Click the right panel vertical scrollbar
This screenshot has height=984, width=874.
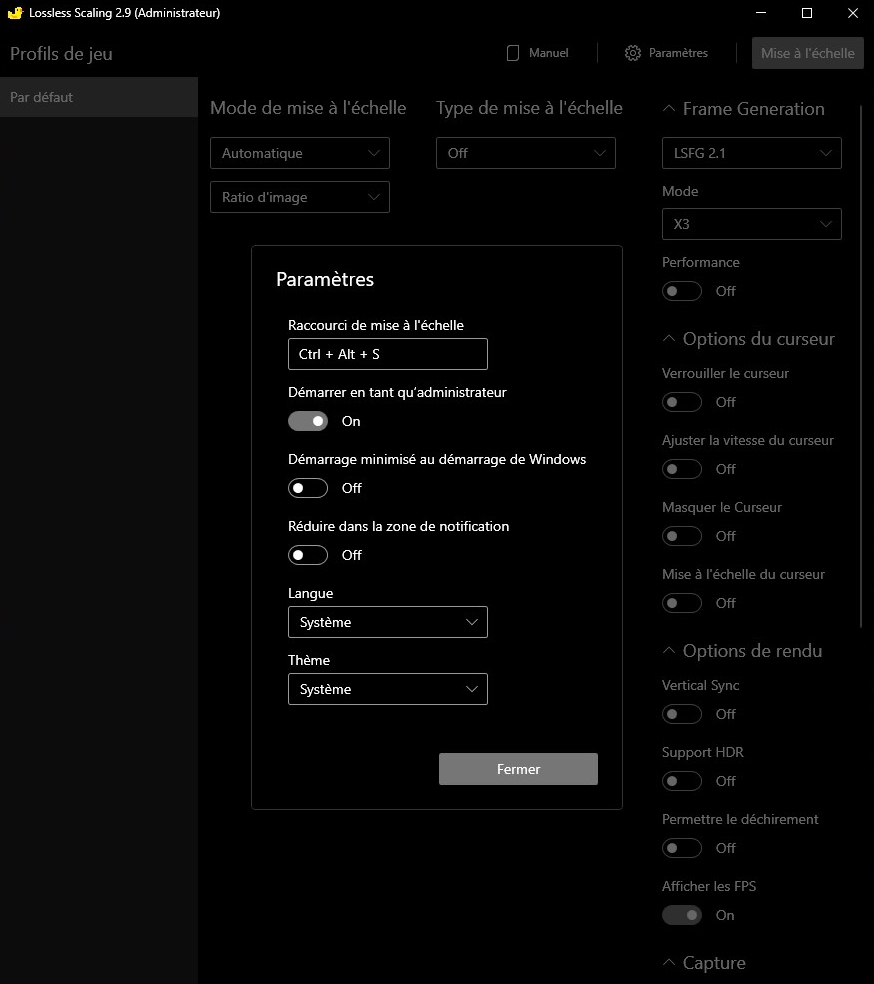[861, 366]
